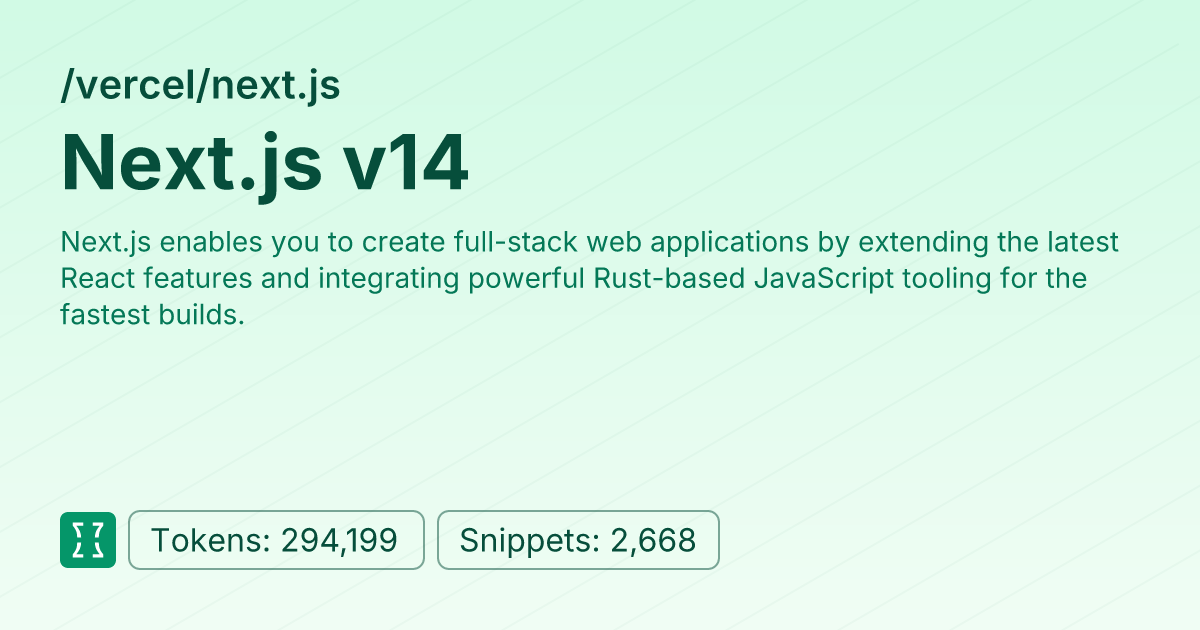Click the Tokens: 294,199 badge
Screen dimensions: 1200x630
click(x=276, y=540)
